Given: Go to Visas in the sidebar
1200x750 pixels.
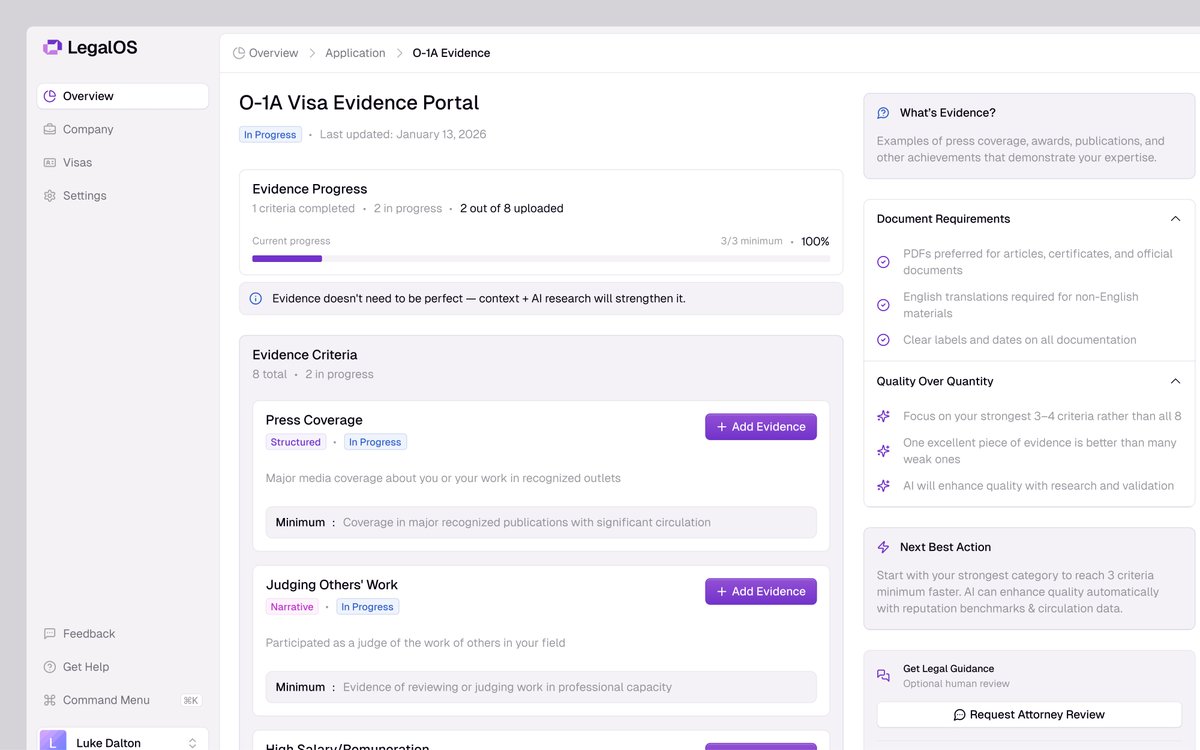Looking at the screenshot, I should 122,162.
